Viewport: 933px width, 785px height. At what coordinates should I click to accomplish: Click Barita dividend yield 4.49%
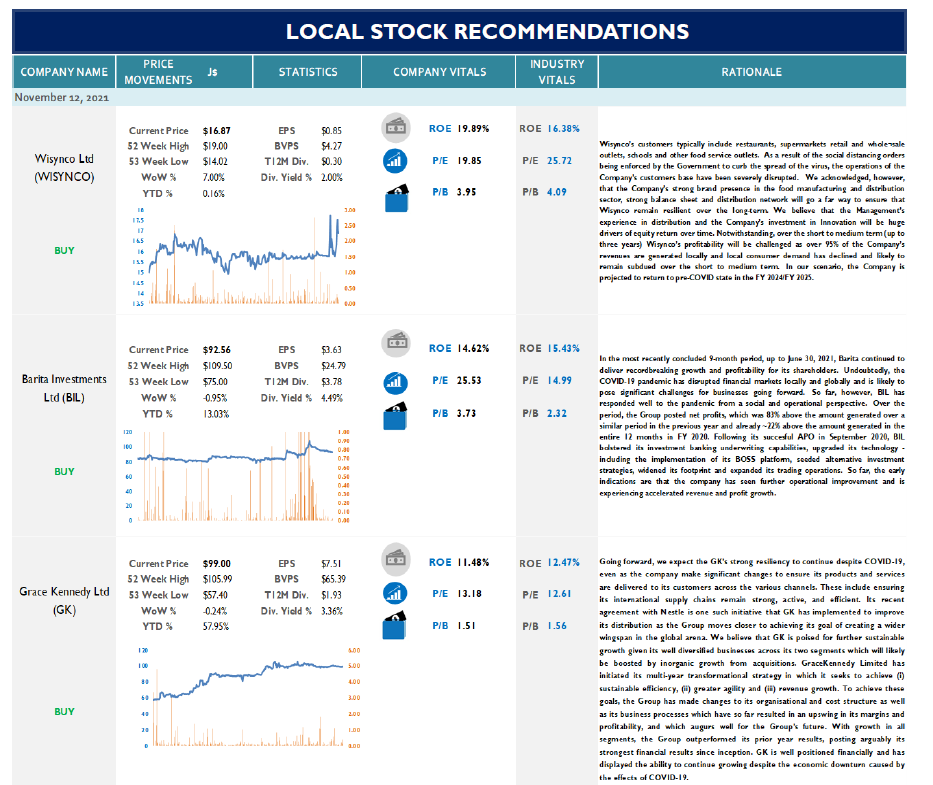point(332,398)
